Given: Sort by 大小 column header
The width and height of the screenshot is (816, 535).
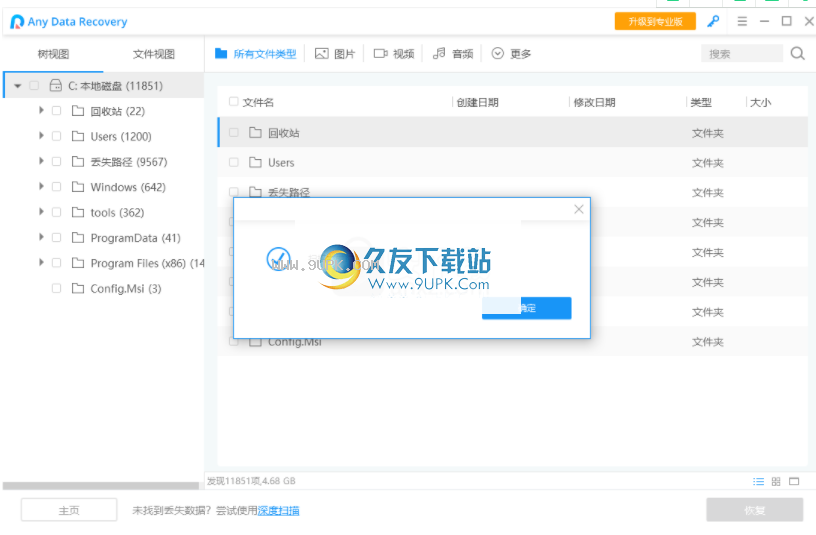Looking at the screenshot, I should click(x=760, y=102).
